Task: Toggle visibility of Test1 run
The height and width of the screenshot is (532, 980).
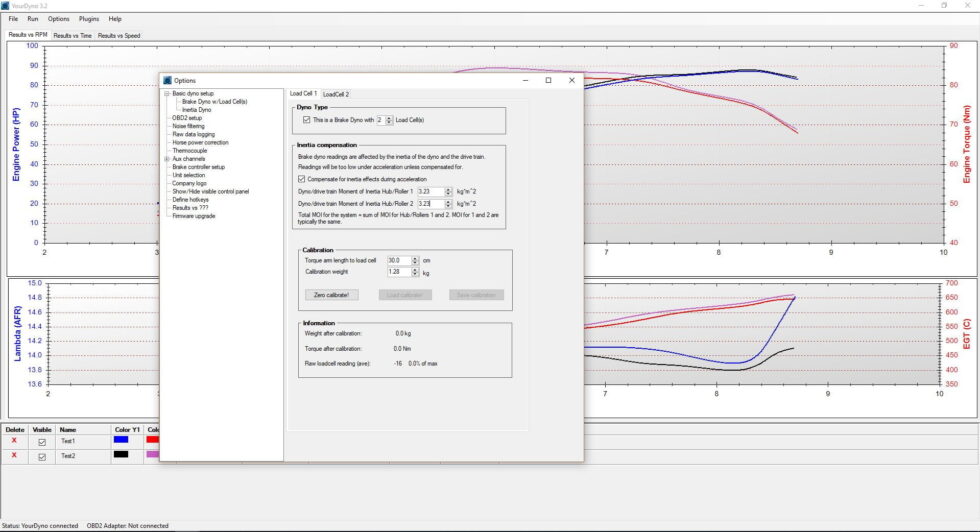Action: [x=42, y=441]
